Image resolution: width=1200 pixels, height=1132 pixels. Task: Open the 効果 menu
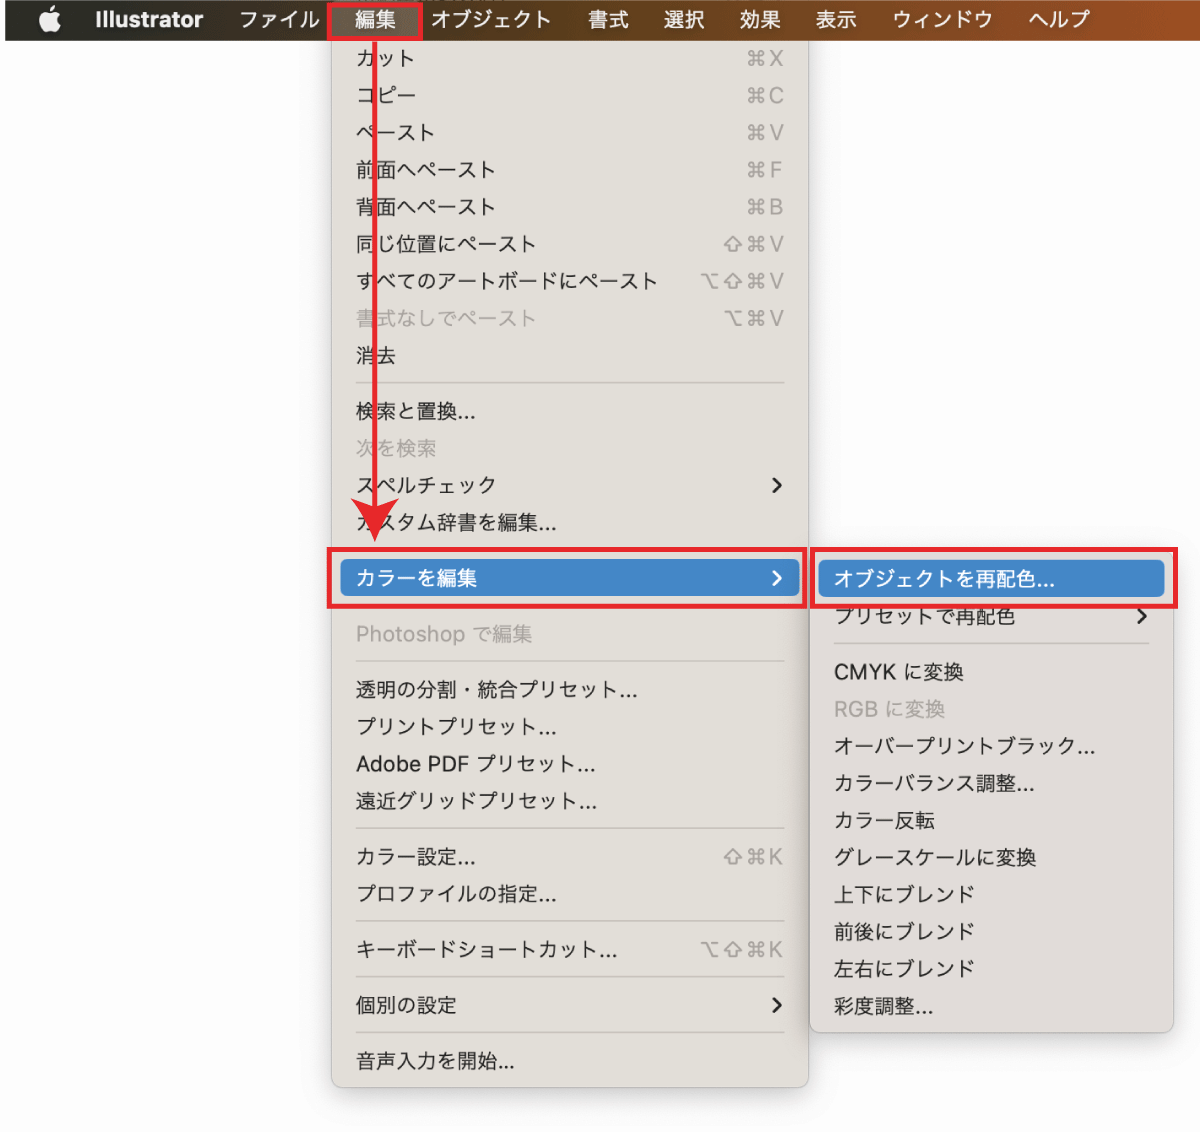point(760,20)
